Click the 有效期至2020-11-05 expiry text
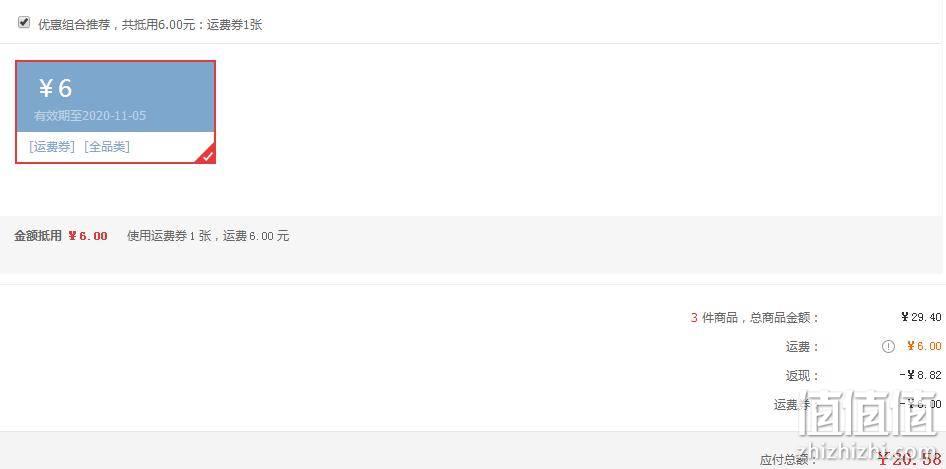This screenshot has height=469, width=946. click(90, 115)
